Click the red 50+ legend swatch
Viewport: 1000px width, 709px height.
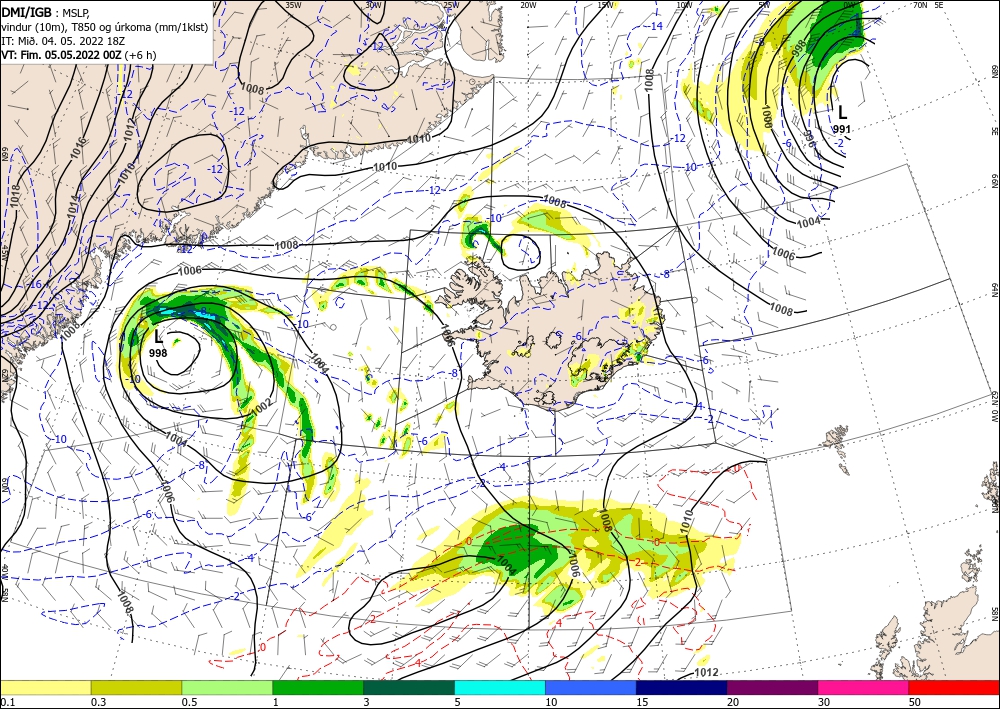[x=954, y=687]
